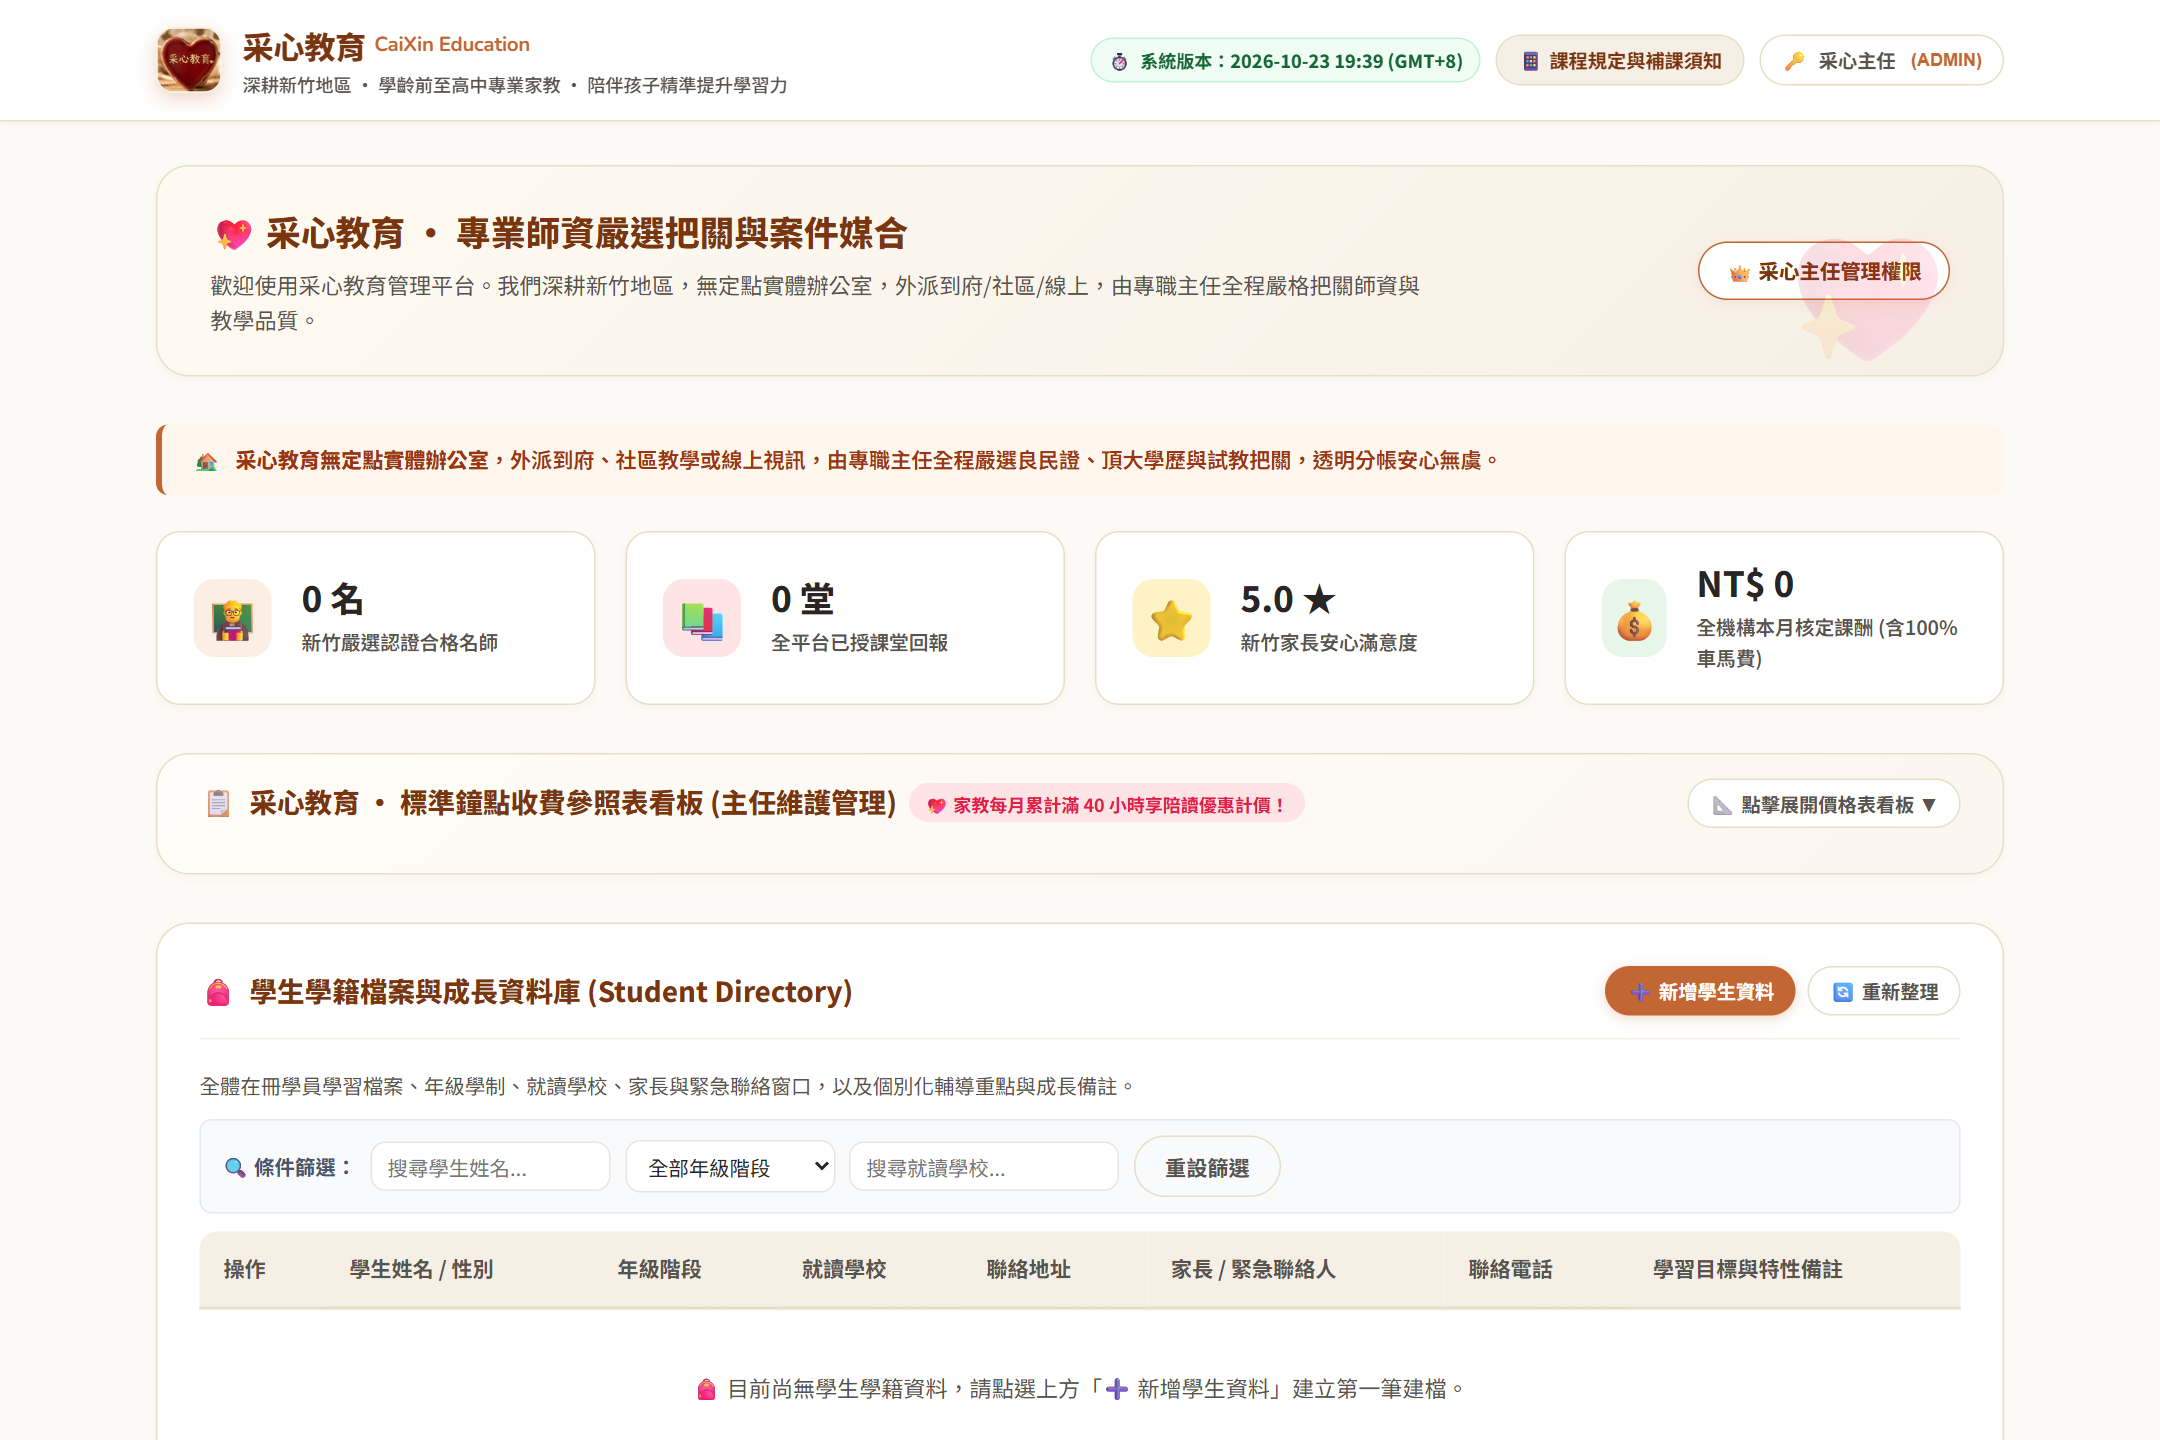2160x1440 pixels.
Task: Click the money bag icon on NT$ 0 card
Action: pyautogui.click(x=1634, y=619)
